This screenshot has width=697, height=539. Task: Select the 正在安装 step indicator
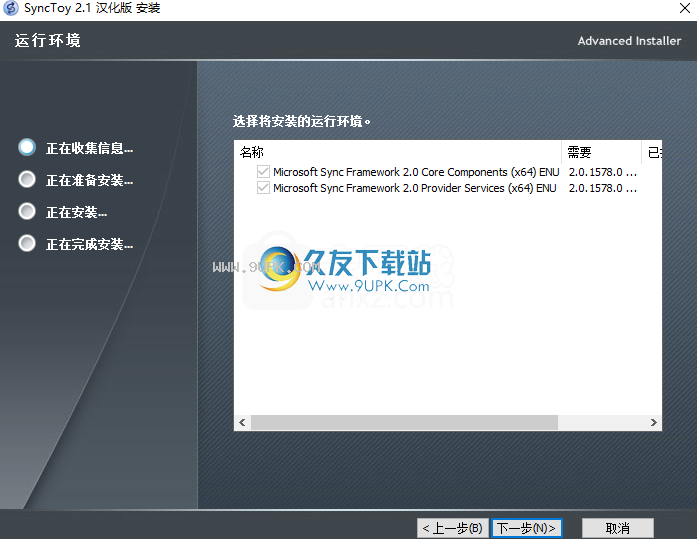pyautogui.click(x=27, y=211)
